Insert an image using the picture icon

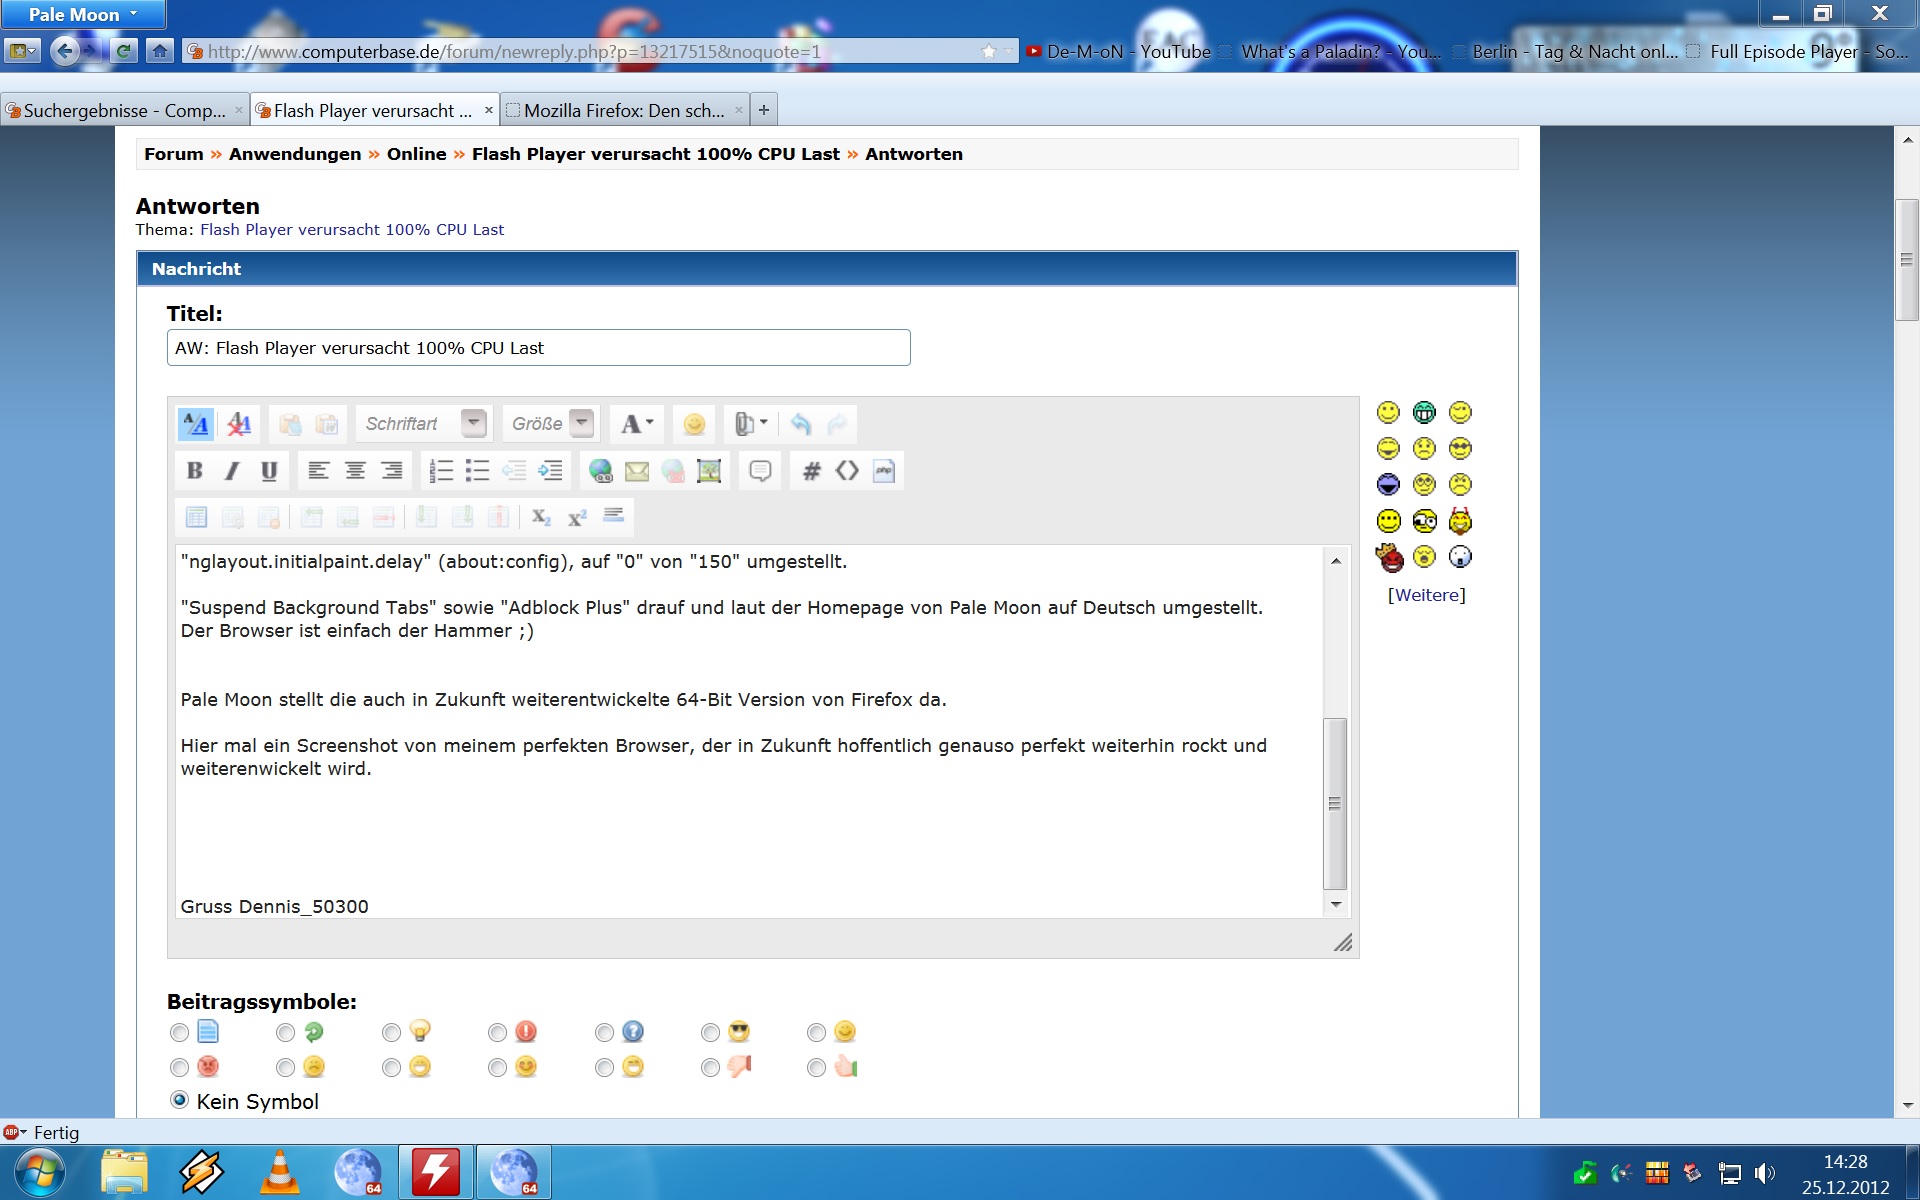point(709,471)
